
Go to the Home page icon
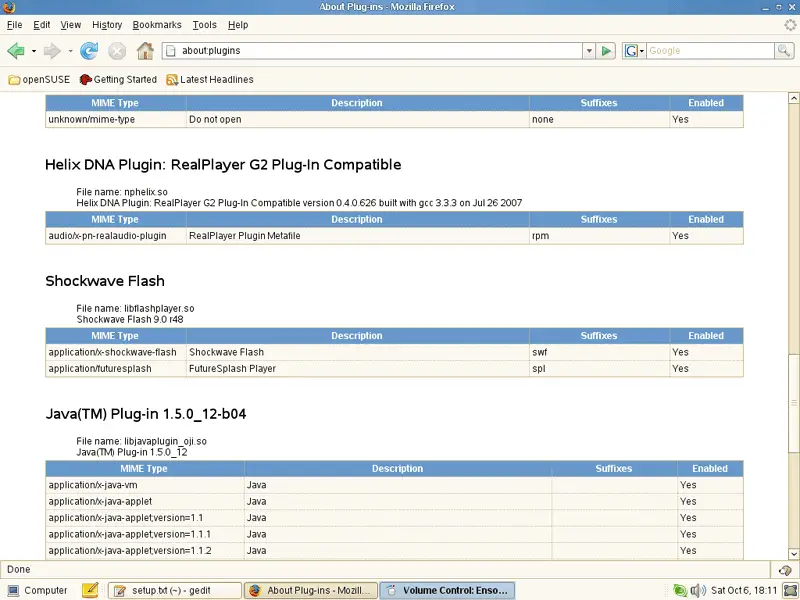[x=145, y=51]
